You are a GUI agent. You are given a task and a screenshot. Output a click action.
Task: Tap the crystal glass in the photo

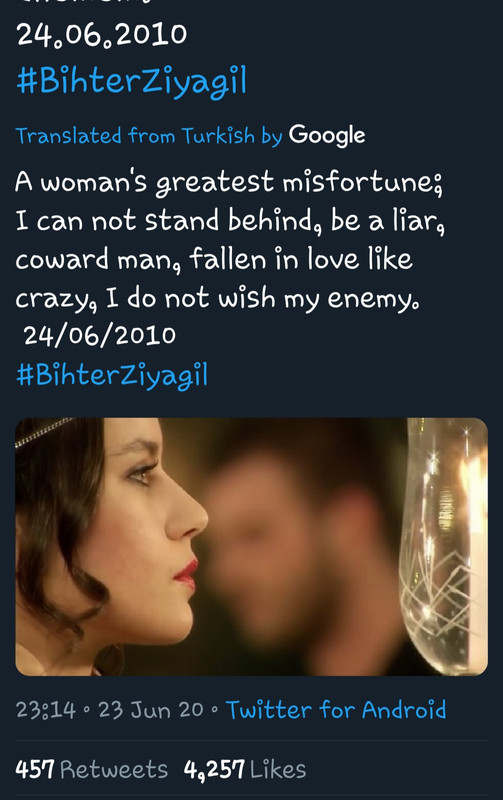click(x=444, y=544)
